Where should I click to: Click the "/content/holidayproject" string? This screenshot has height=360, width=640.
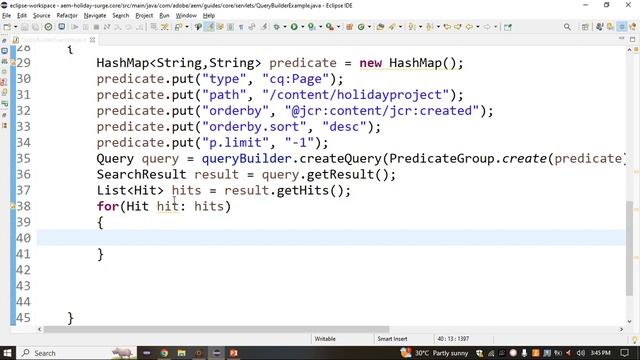[356, 95]
